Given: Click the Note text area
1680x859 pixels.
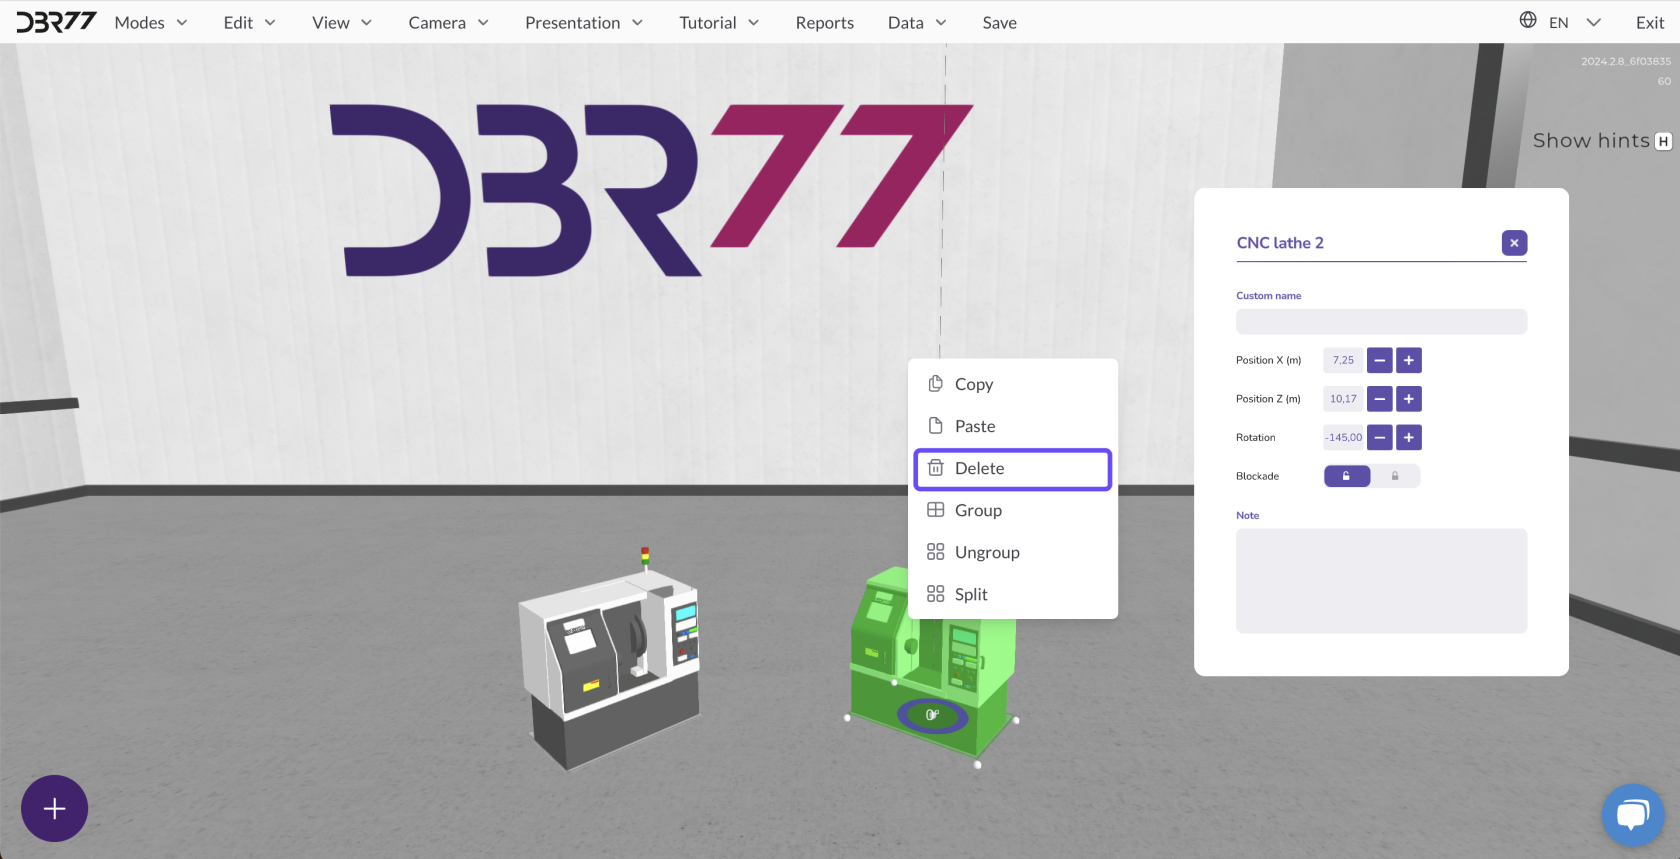Looking at the screenshot, I should click(1381, 580).
